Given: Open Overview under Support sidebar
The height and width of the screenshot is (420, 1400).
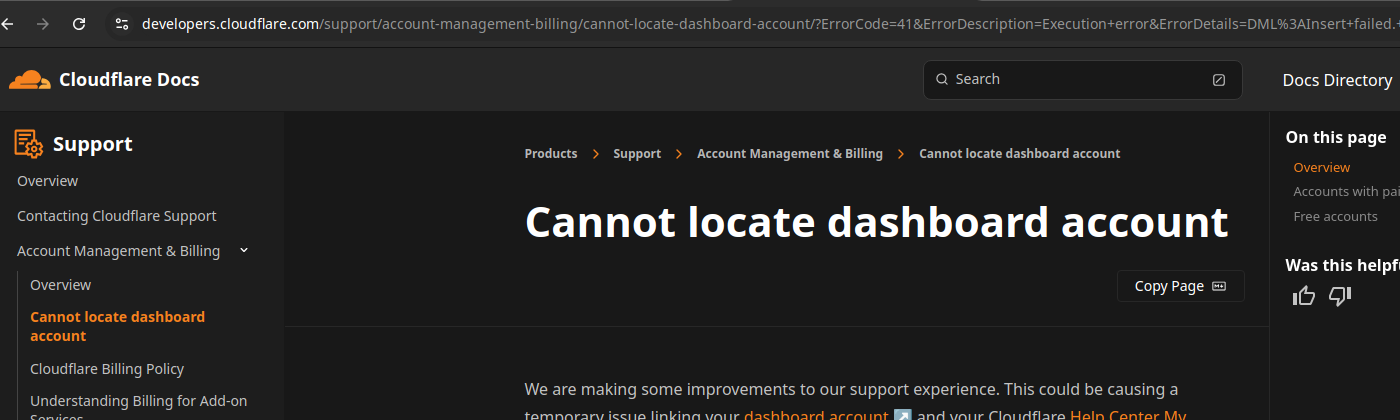Looking at the screenshot, I should pos(47,181).
